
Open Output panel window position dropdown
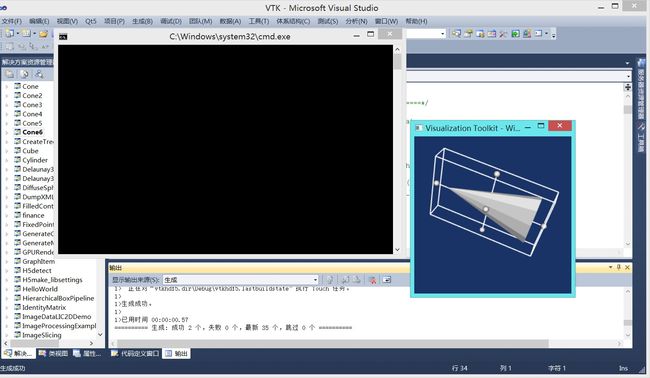coord(610,267)
